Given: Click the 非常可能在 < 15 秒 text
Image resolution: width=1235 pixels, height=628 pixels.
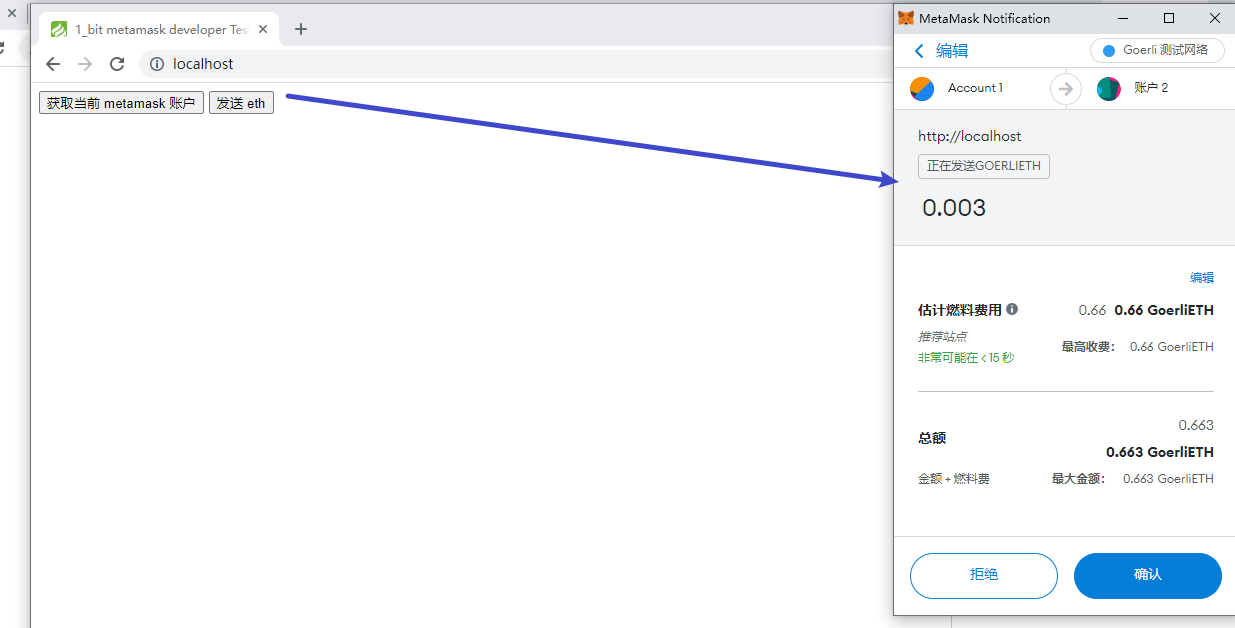Looking at the screenshot, I should 966,358.
